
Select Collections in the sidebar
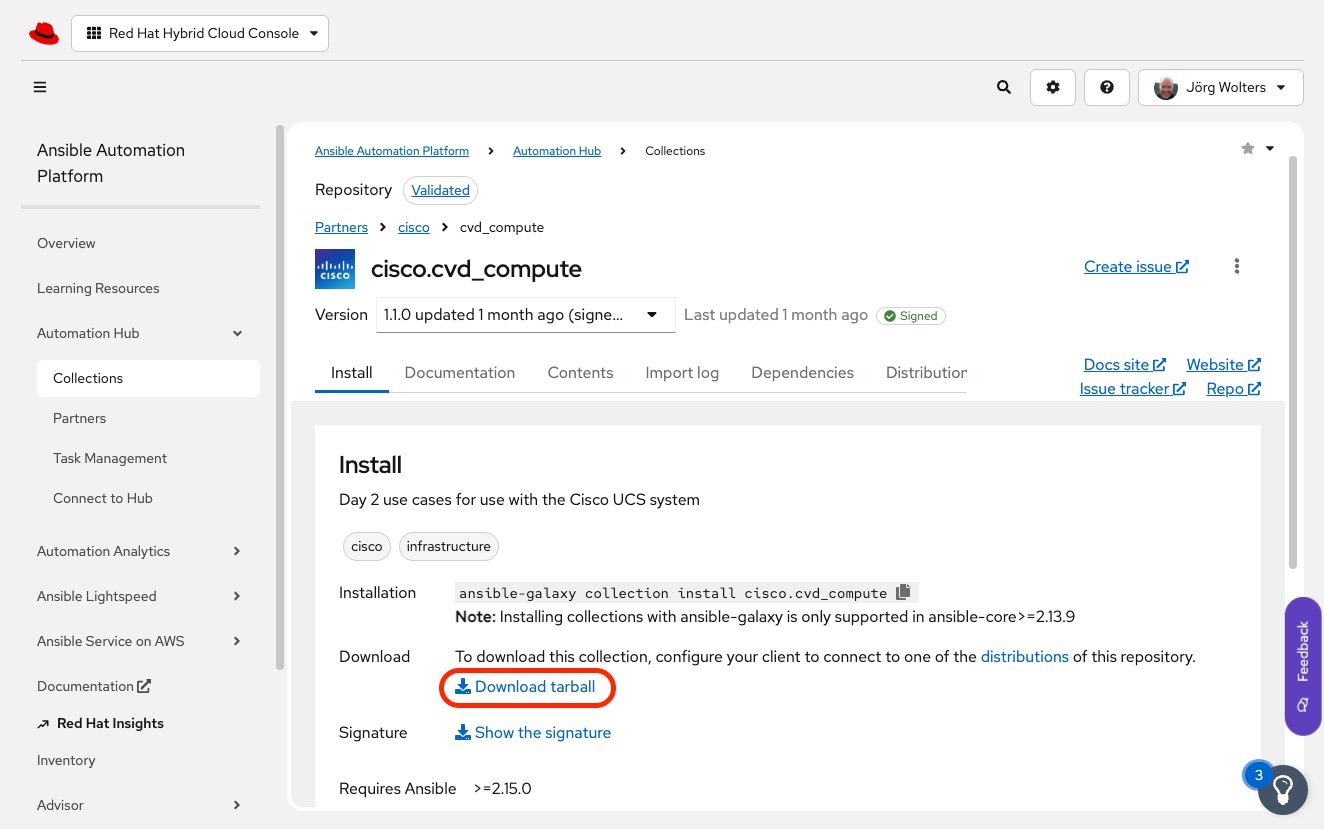pyautogui.click(x=148, y=378)
